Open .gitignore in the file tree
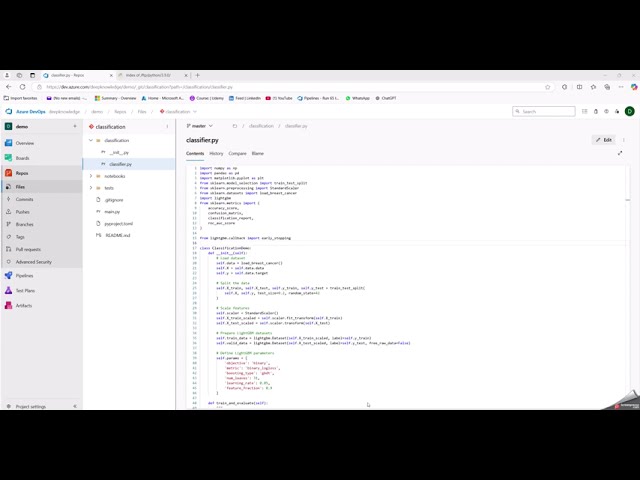 click(113, 200)
